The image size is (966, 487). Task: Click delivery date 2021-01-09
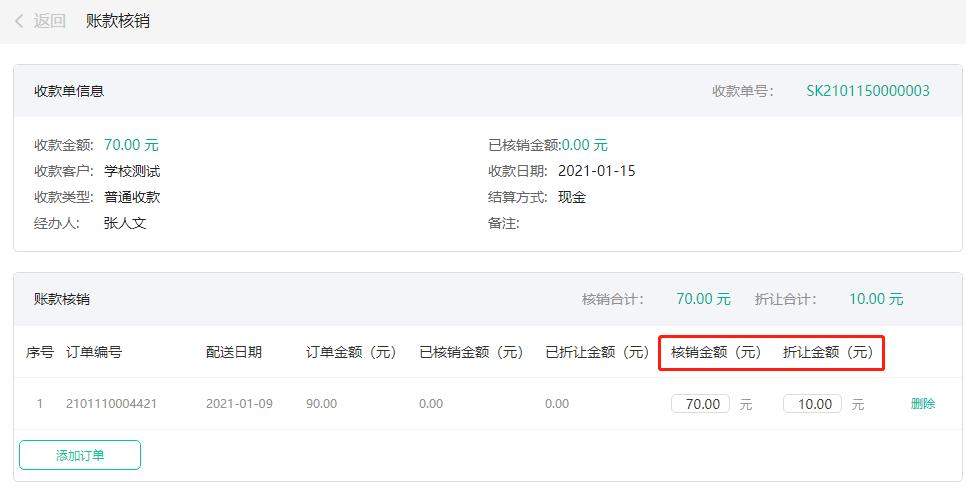coord(239,404)
